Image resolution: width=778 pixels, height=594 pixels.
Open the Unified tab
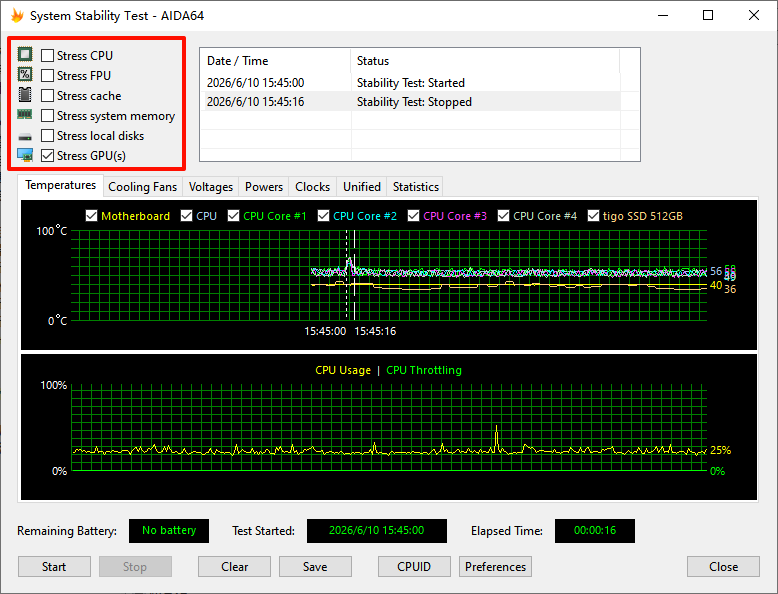coord(362,187)
